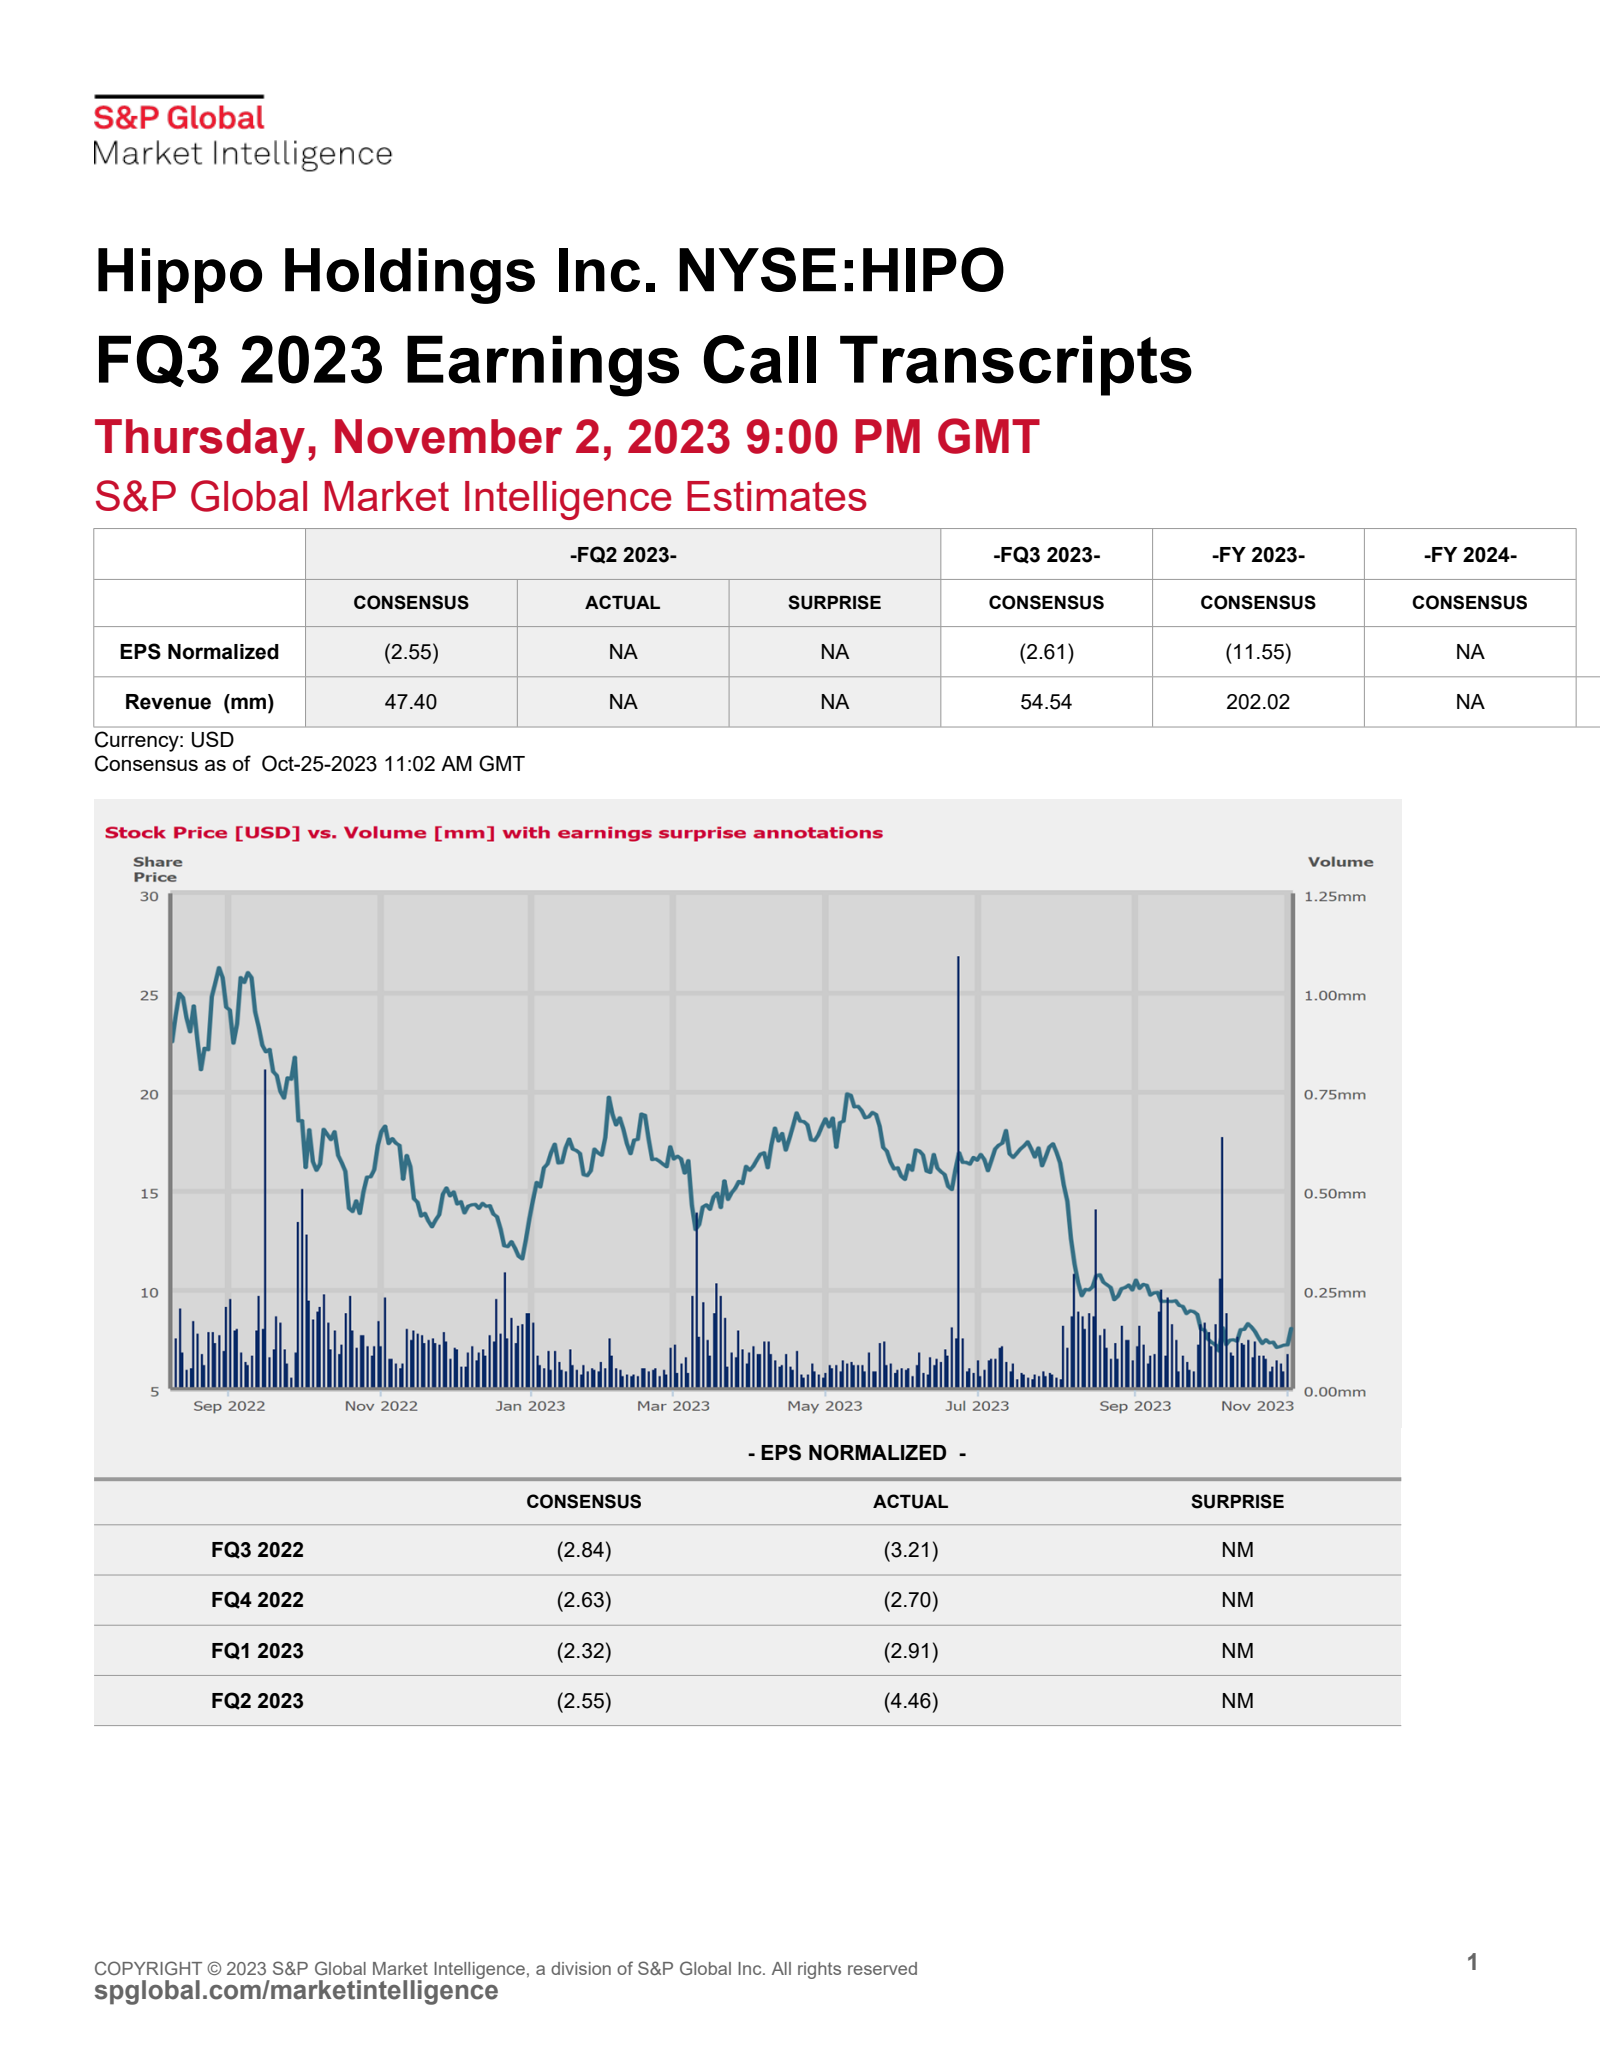
Task: Select the FQ3 2023 Earnings Call Transcripts heading
Action: (x=643, y=360)
